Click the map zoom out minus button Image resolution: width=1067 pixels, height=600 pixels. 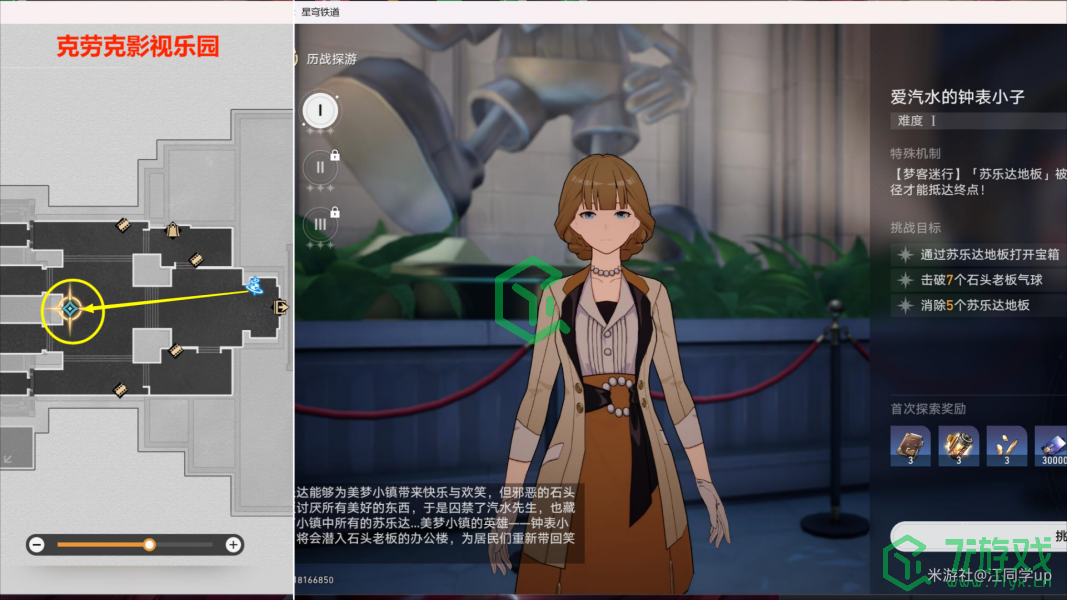click(x=37, y=545)
